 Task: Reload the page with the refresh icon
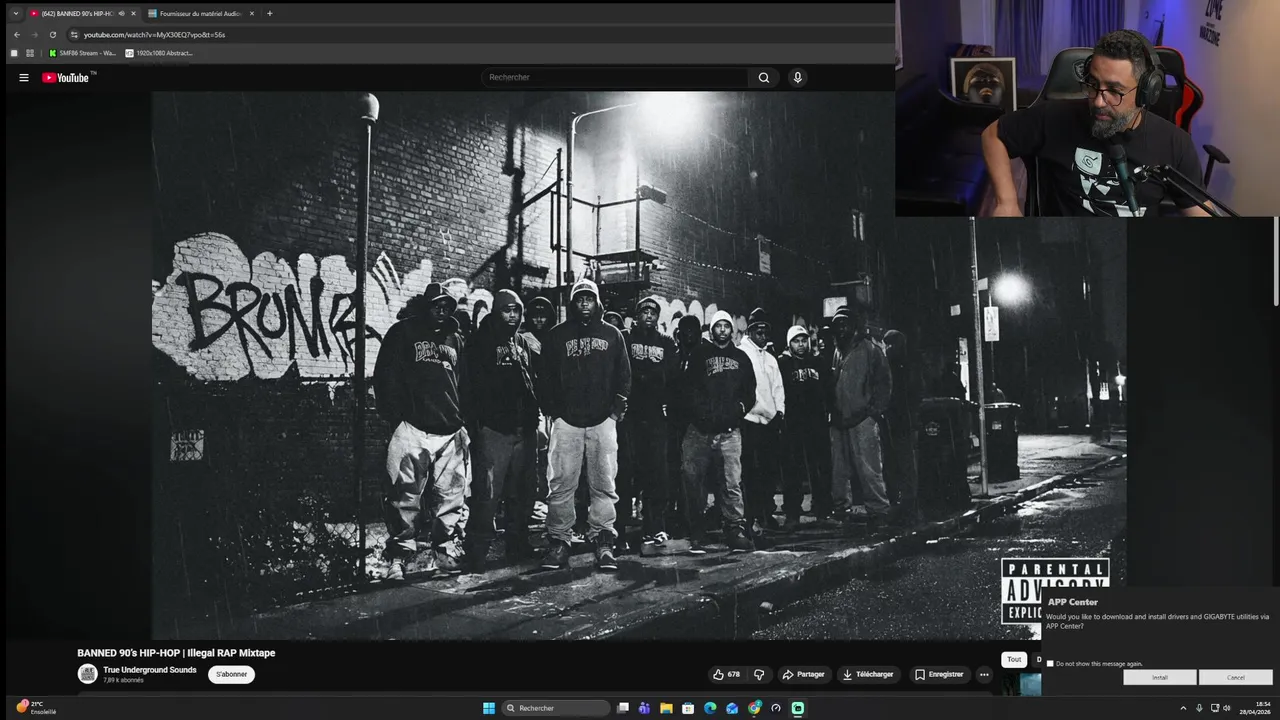[x=53, y=34]
